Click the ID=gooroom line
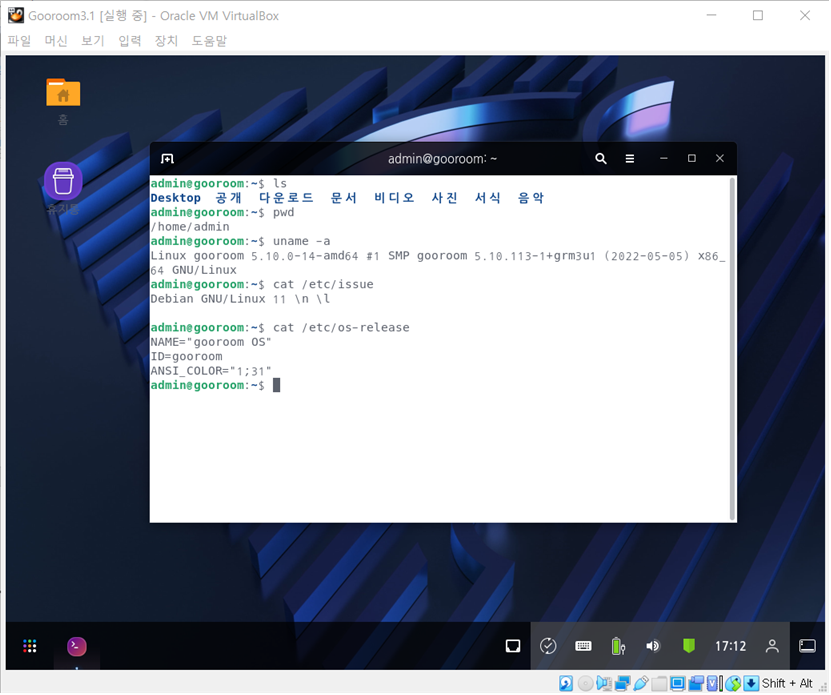Image resolution: width=831 pixels, height=695 pixels. tap(187, 357)
